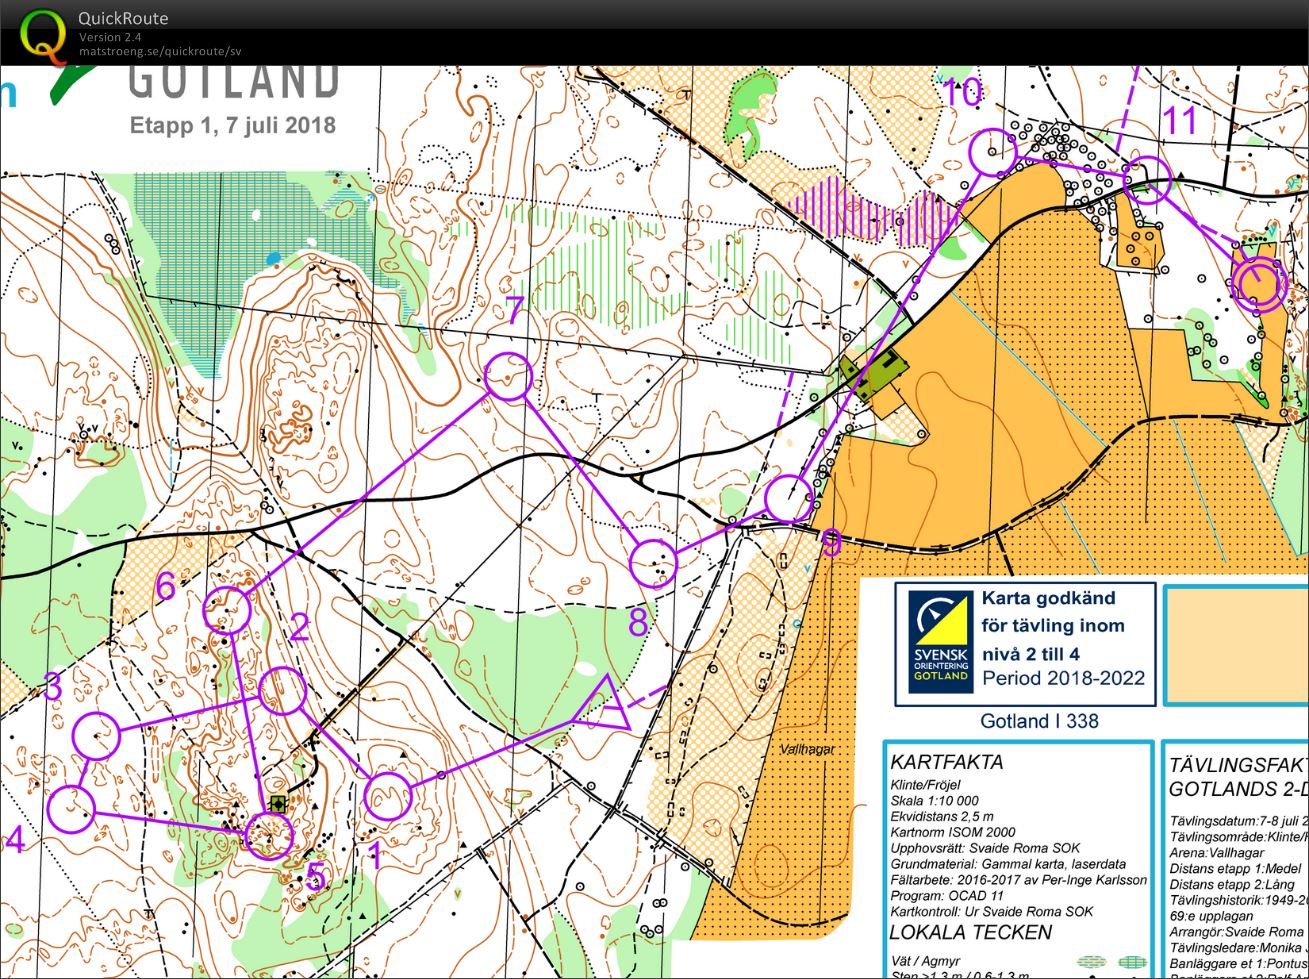This screenshot has width=1309, height=979.
Task: Click the KARTFAKTA heading
Action: [x=946, y=762]
